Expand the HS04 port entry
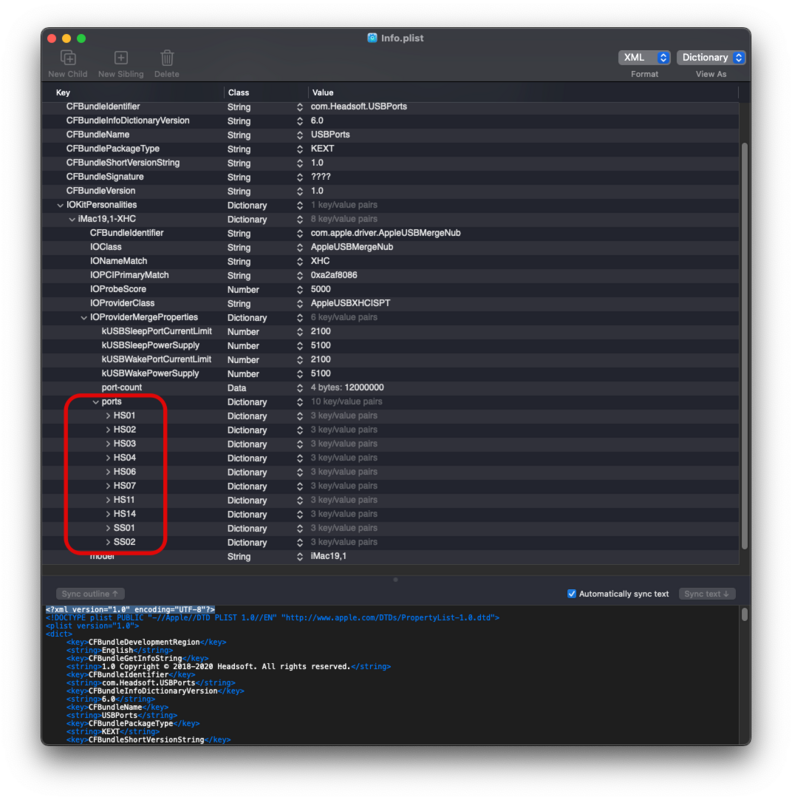The width and height of the screenshot is (792, 800). pos(108,458)
